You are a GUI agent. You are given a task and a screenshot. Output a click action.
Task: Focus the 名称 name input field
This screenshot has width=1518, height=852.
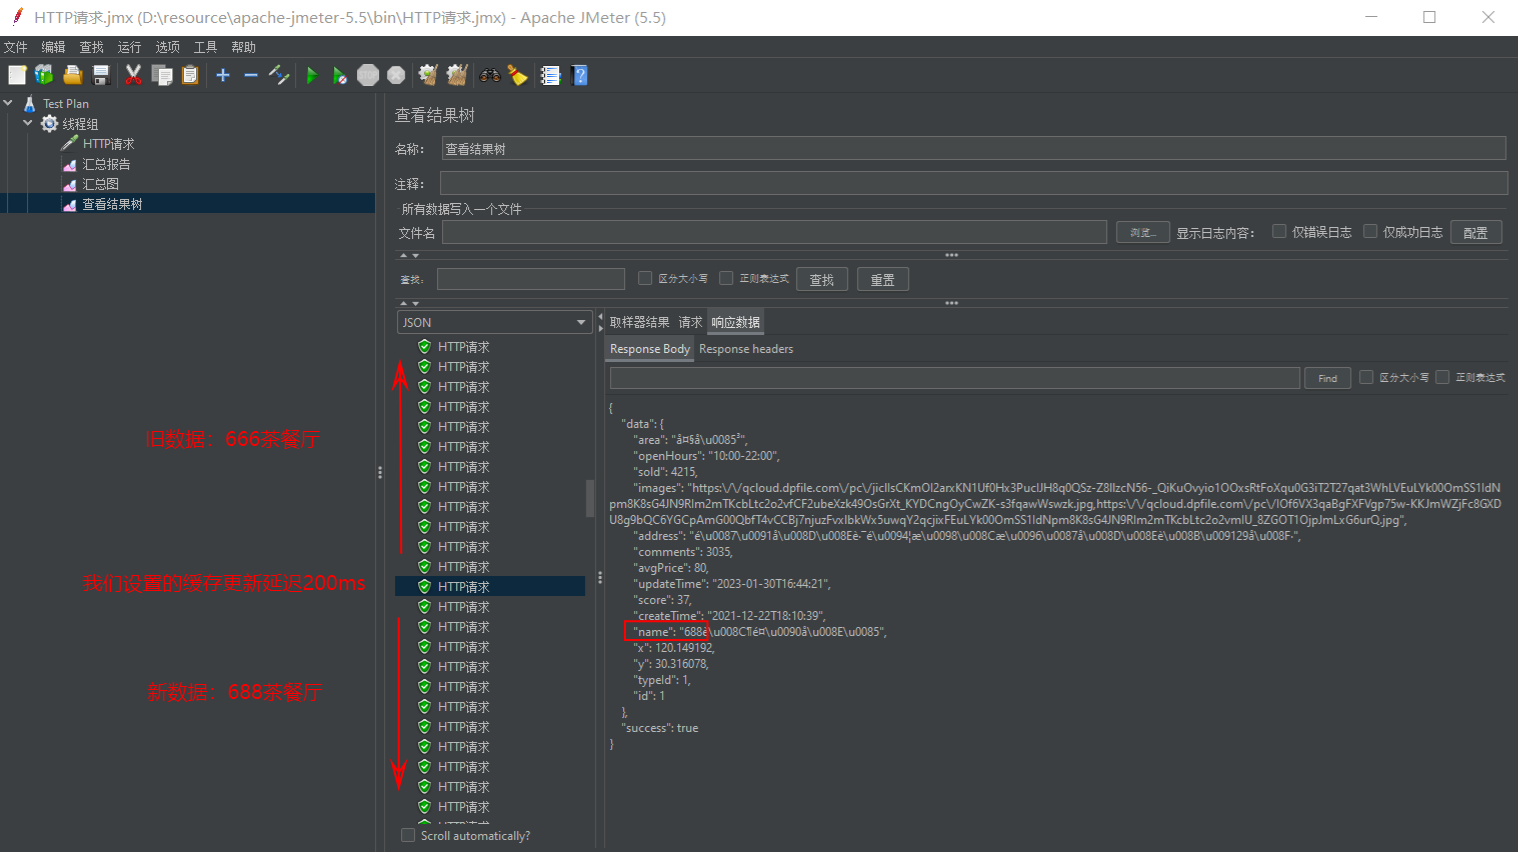pos(974,148)
